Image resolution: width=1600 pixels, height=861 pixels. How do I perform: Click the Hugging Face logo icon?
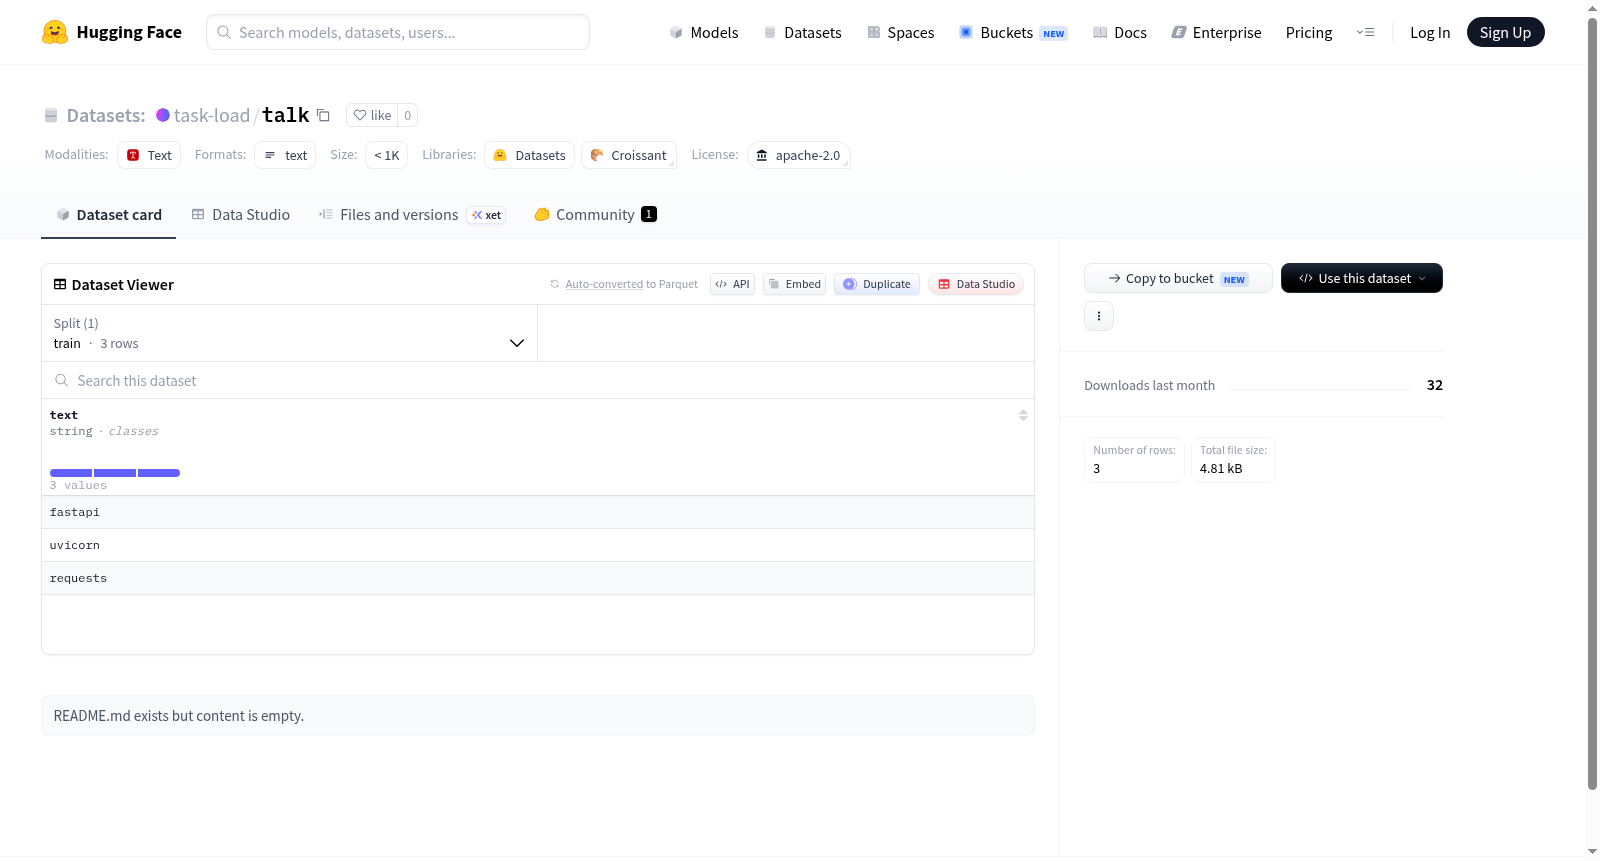(55, 32)
